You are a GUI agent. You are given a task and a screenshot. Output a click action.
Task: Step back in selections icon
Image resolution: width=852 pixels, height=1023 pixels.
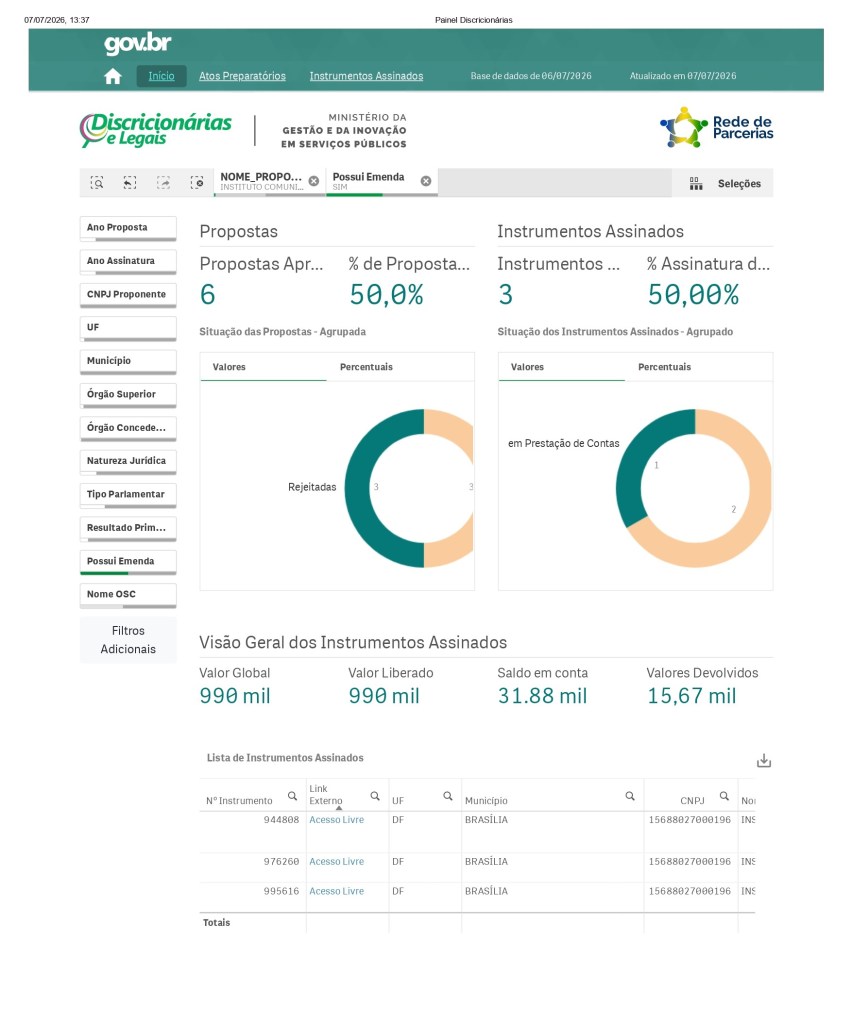(x=130, y=183)
